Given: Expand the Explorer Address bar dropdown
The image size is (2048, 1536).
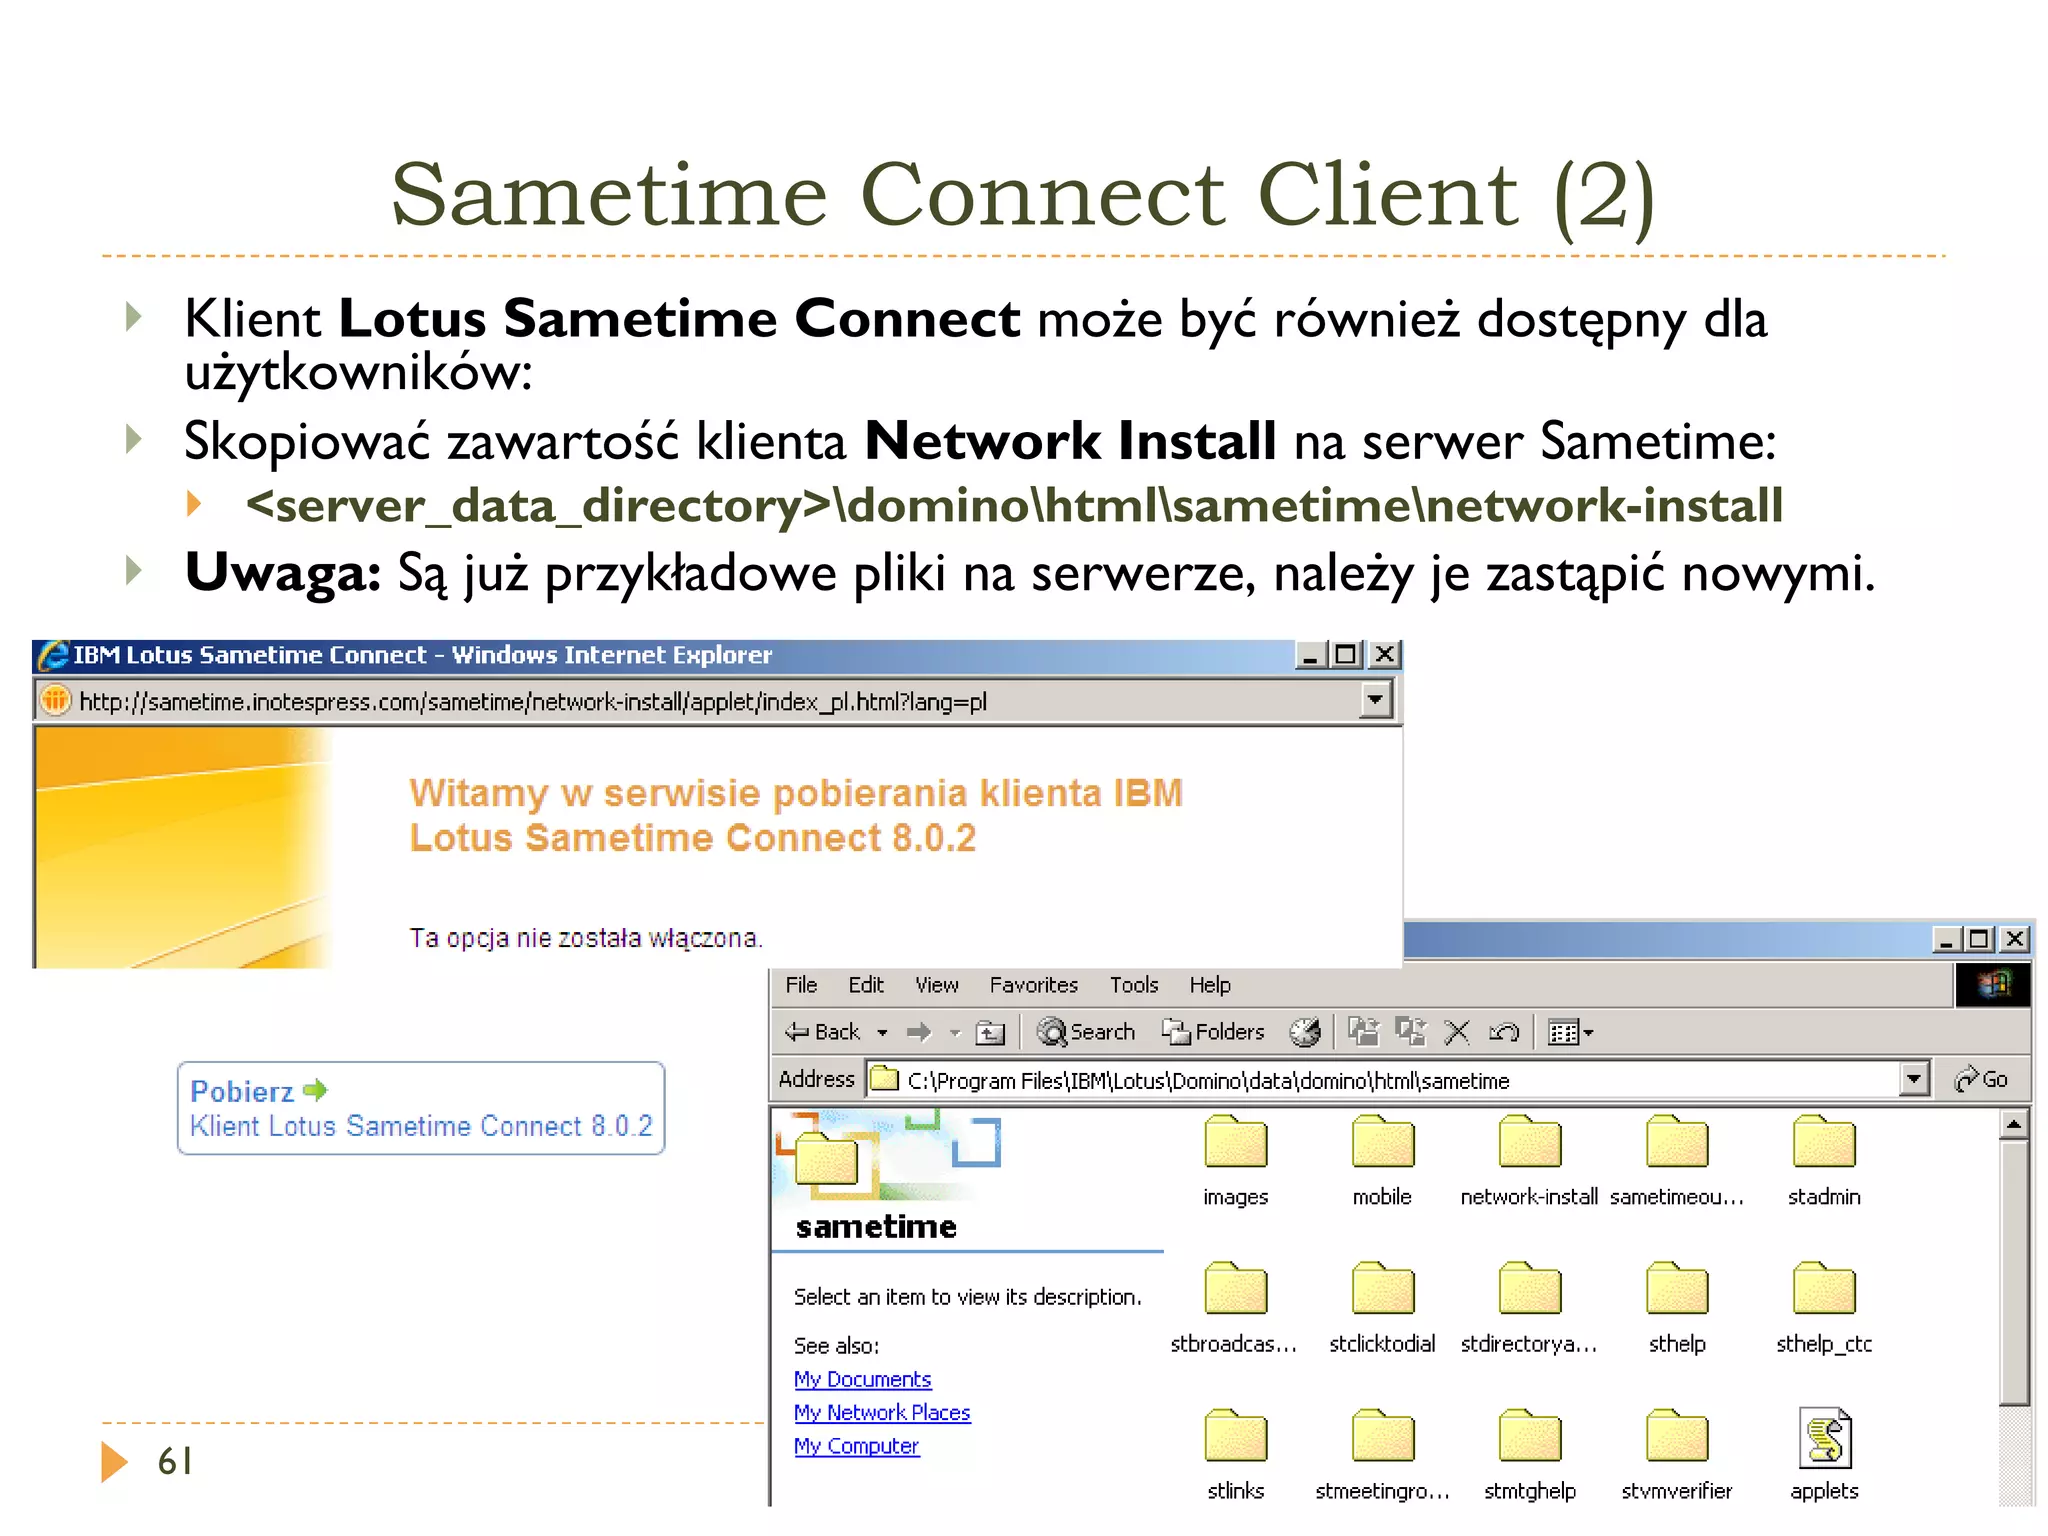Looking at the screenshot, I should 1914,1080.
